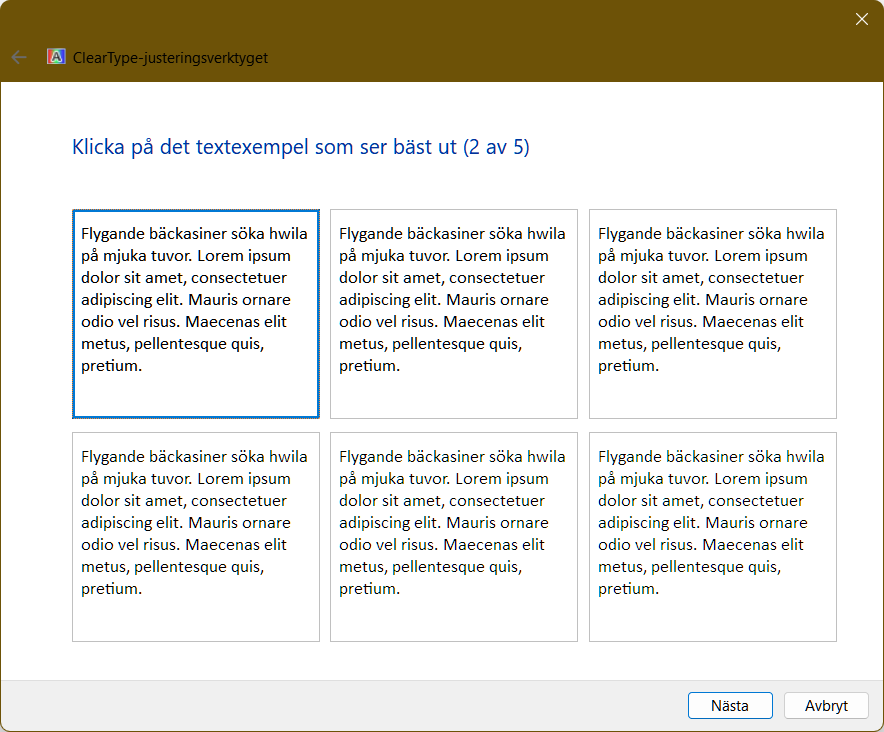Select the bottom-middle text sample
This screenshot has width=884, height=732.
click(x=453, y=536)
